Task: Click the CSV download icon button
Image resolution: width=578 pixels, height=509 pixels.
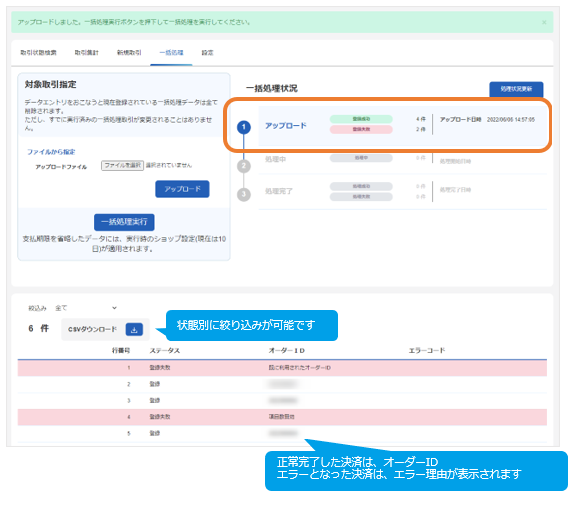Action: click(x=134, y=329)
